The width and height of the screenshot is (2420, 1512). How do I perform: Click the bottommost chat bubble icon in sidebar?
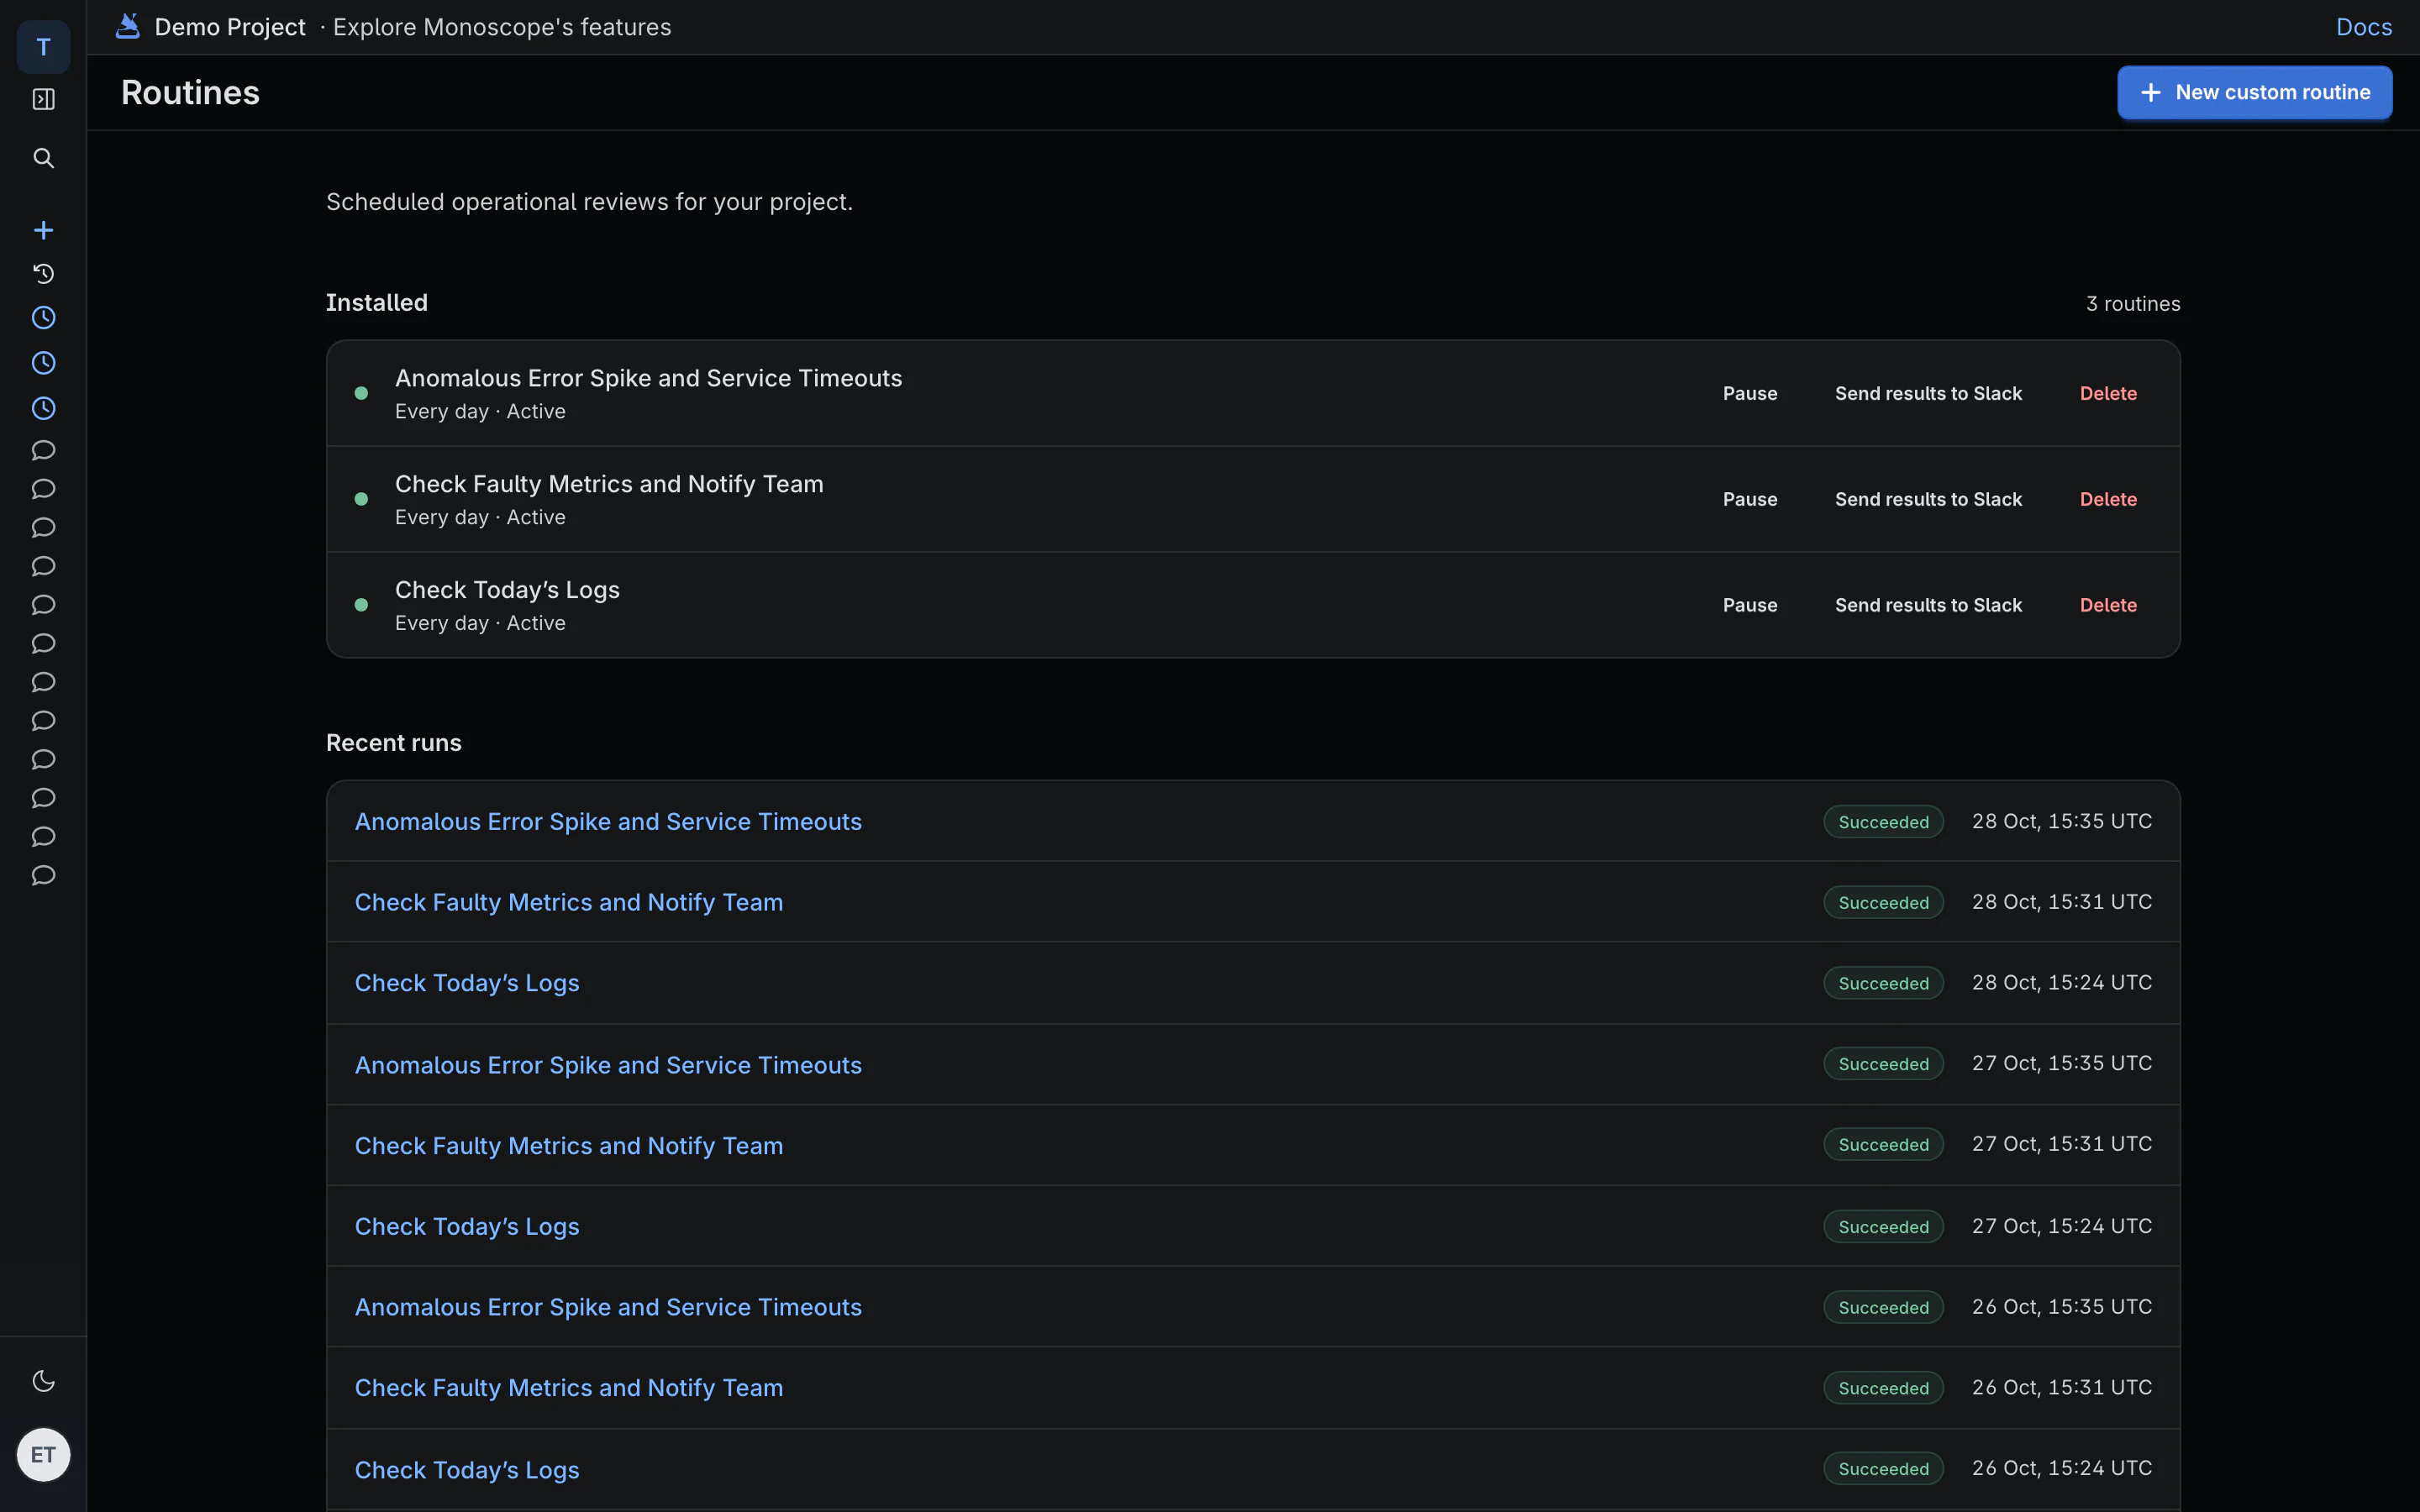pyautogui.click(x=43, y=875)
